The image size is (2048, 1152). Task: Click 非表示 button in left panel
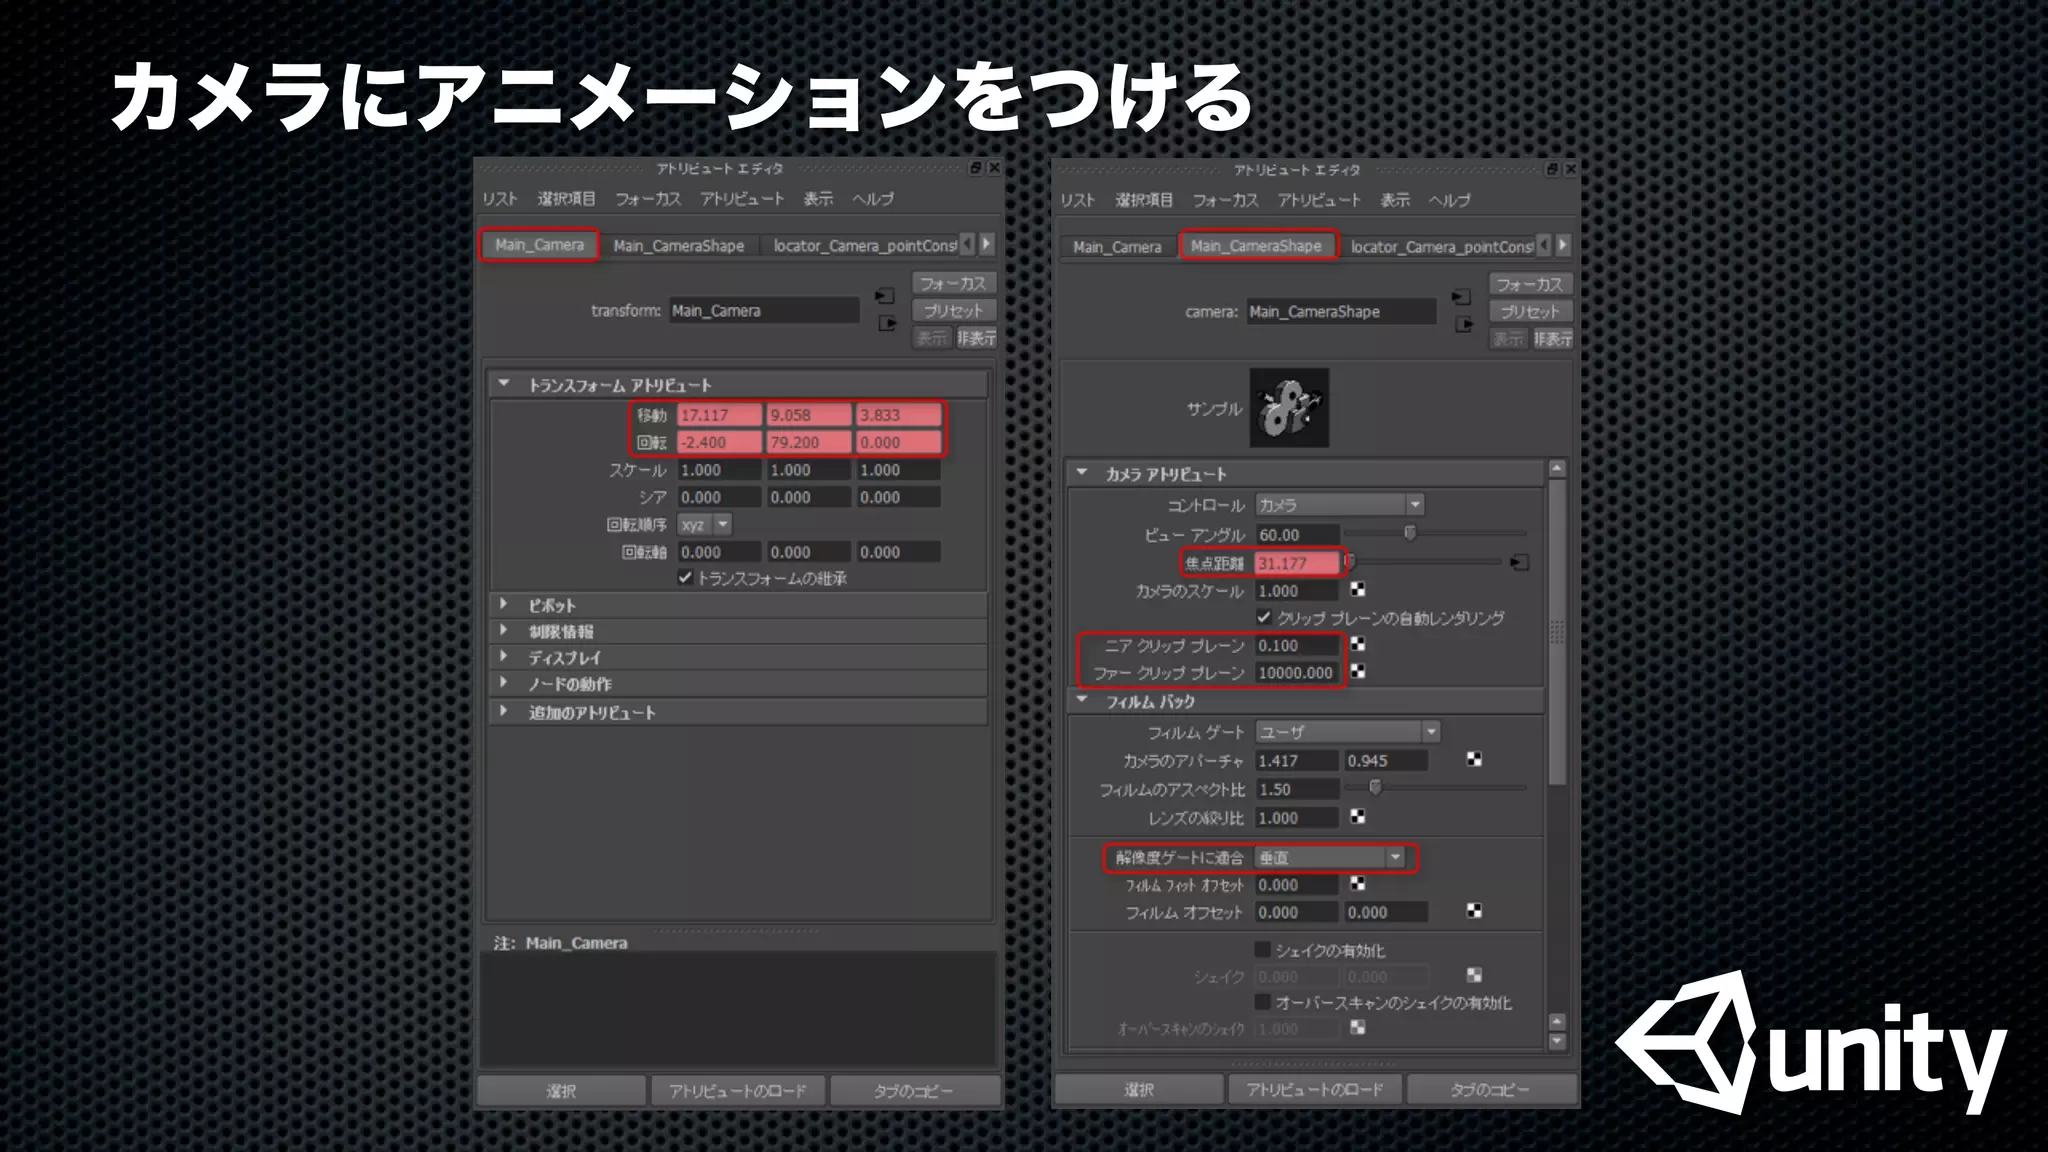976,338
